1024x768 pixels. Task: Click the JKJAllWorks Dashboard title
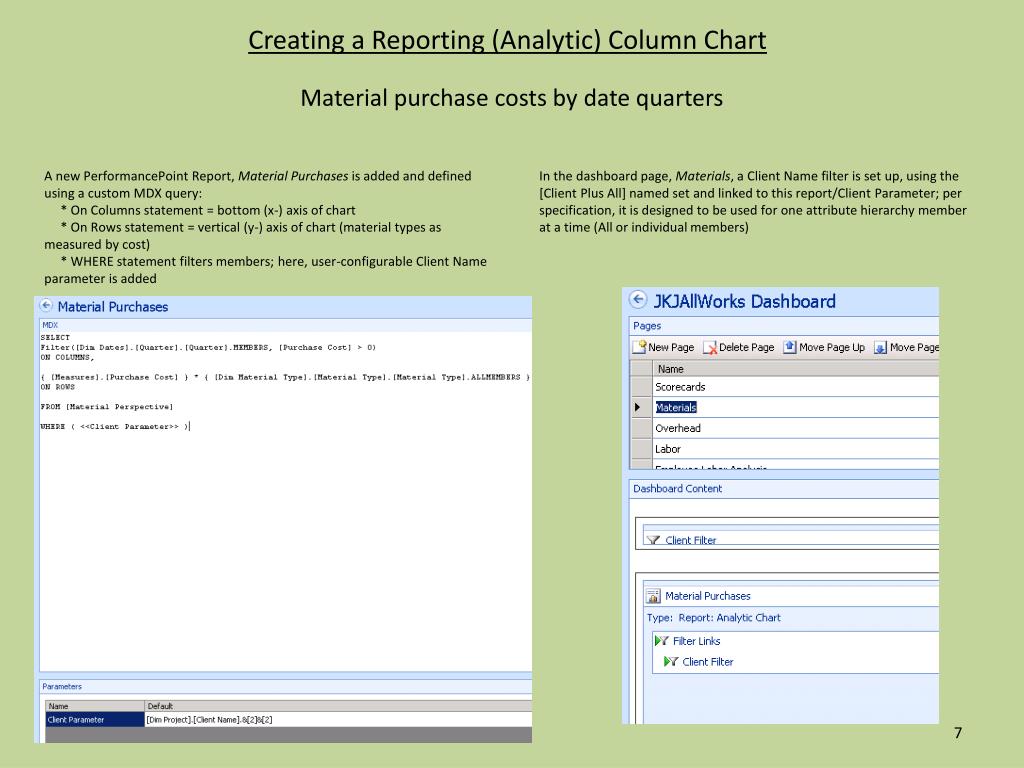(x=744, y=301)
